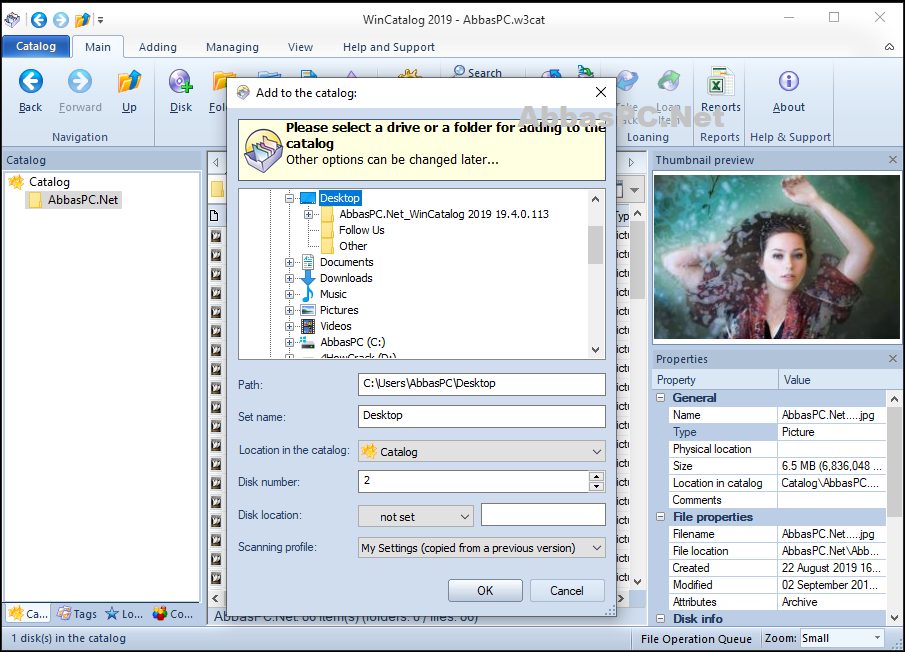Collapse the ribbon with chevron icon

pos(889,47)
